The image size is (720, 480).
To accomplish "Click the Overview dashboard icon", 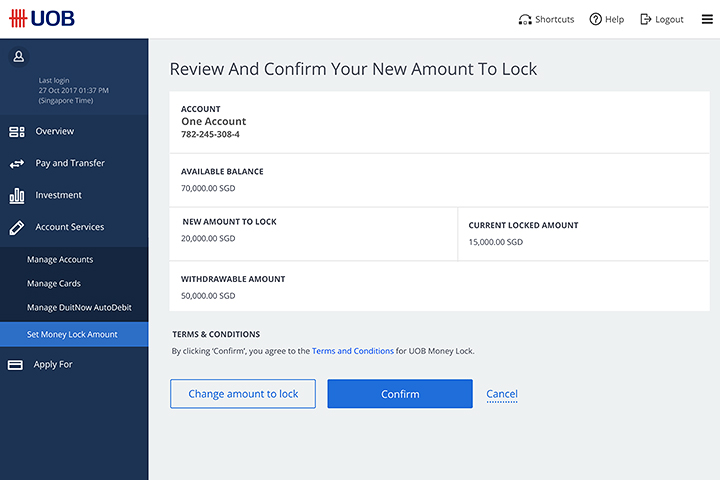I will (17, 132).
